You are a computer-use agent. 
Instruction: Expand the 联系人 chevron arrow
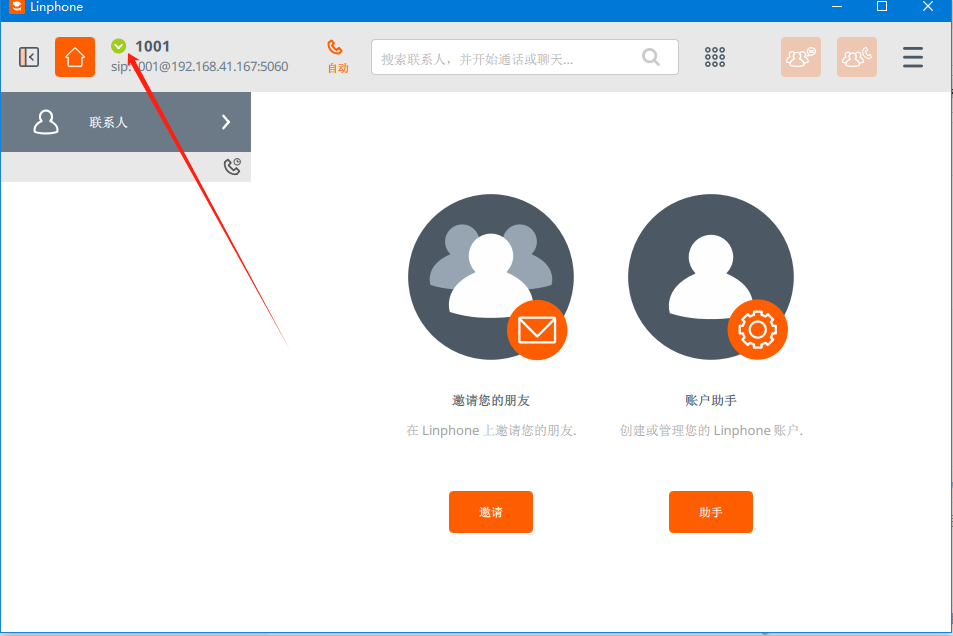[x=226, y=122]
